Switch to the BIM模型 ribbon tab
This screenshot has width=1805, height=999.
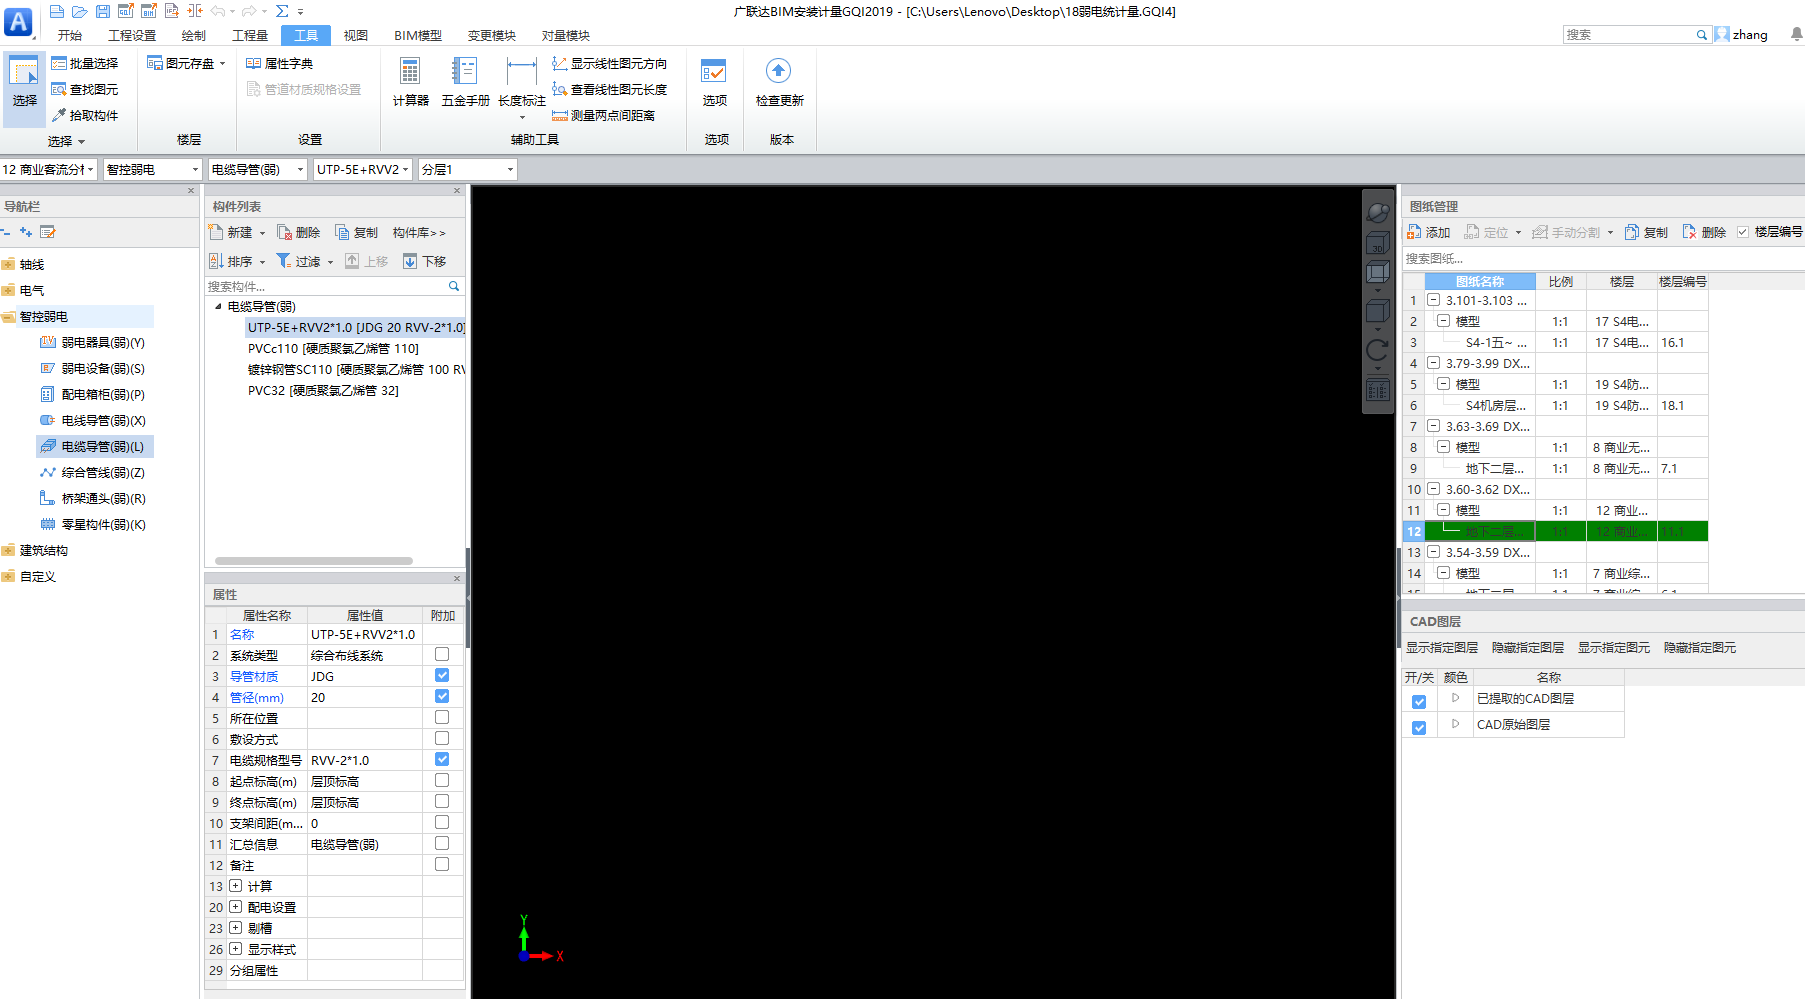[418, 35]
